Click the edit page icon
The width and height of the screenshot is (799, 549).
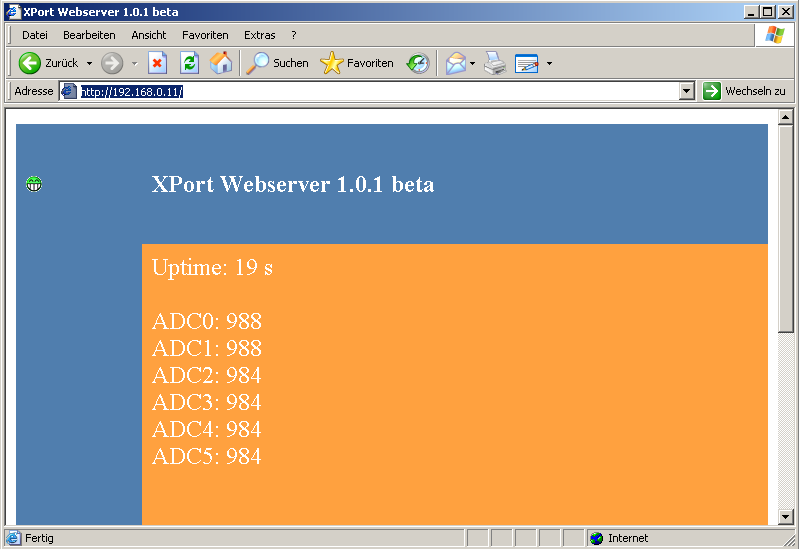[527, 63]
